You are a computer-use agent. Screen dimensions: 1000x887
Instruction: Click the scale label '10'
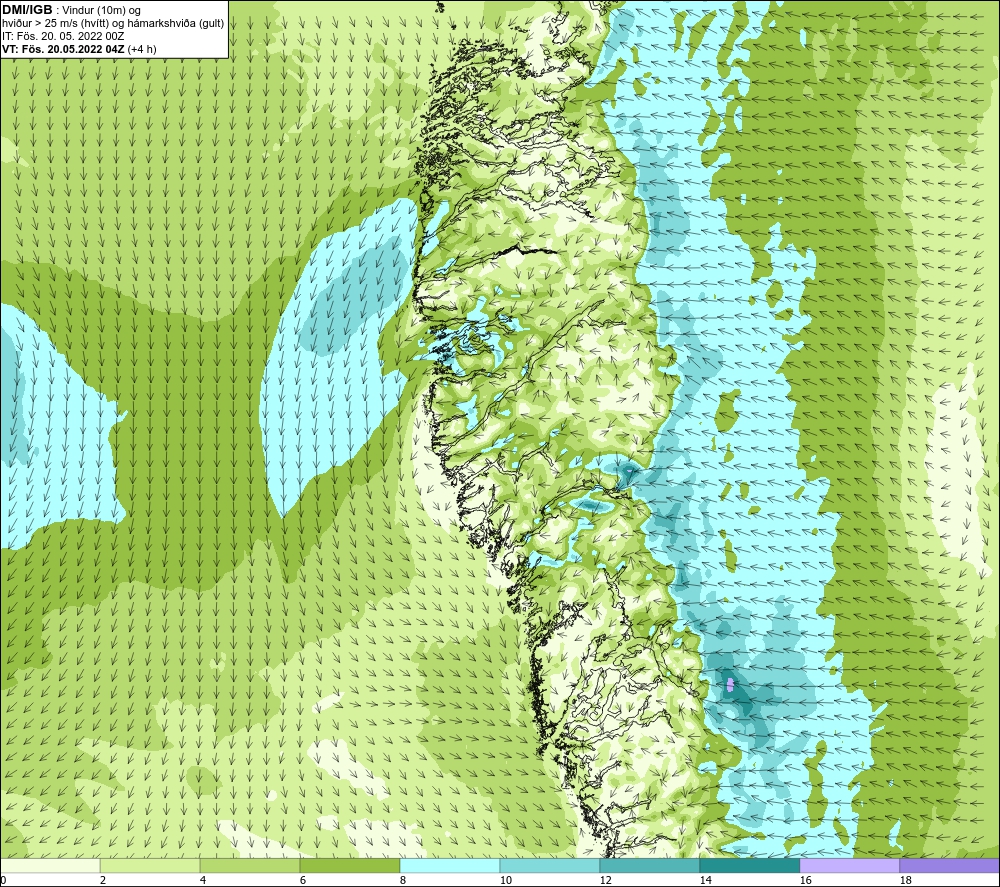click(x=505, y=881)
